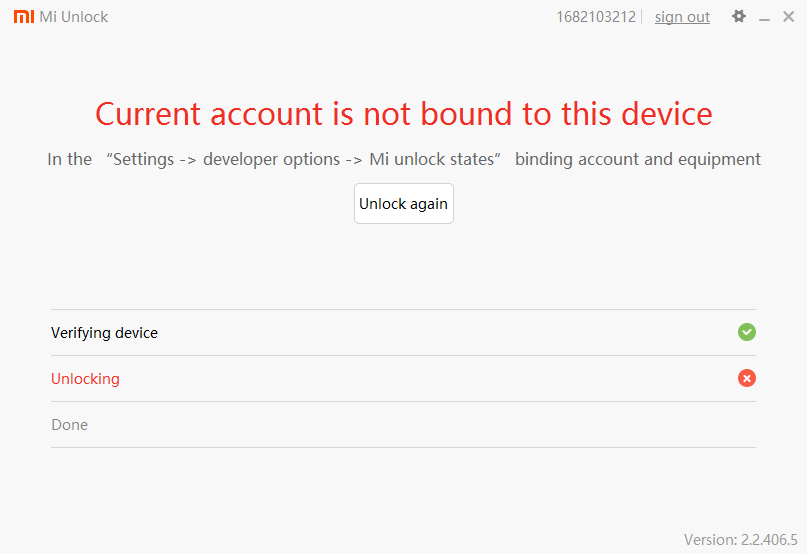Viewport: 807px width, 554px height.
Task: Click the account ID 1682103212
Action: (x=595, y=17)
